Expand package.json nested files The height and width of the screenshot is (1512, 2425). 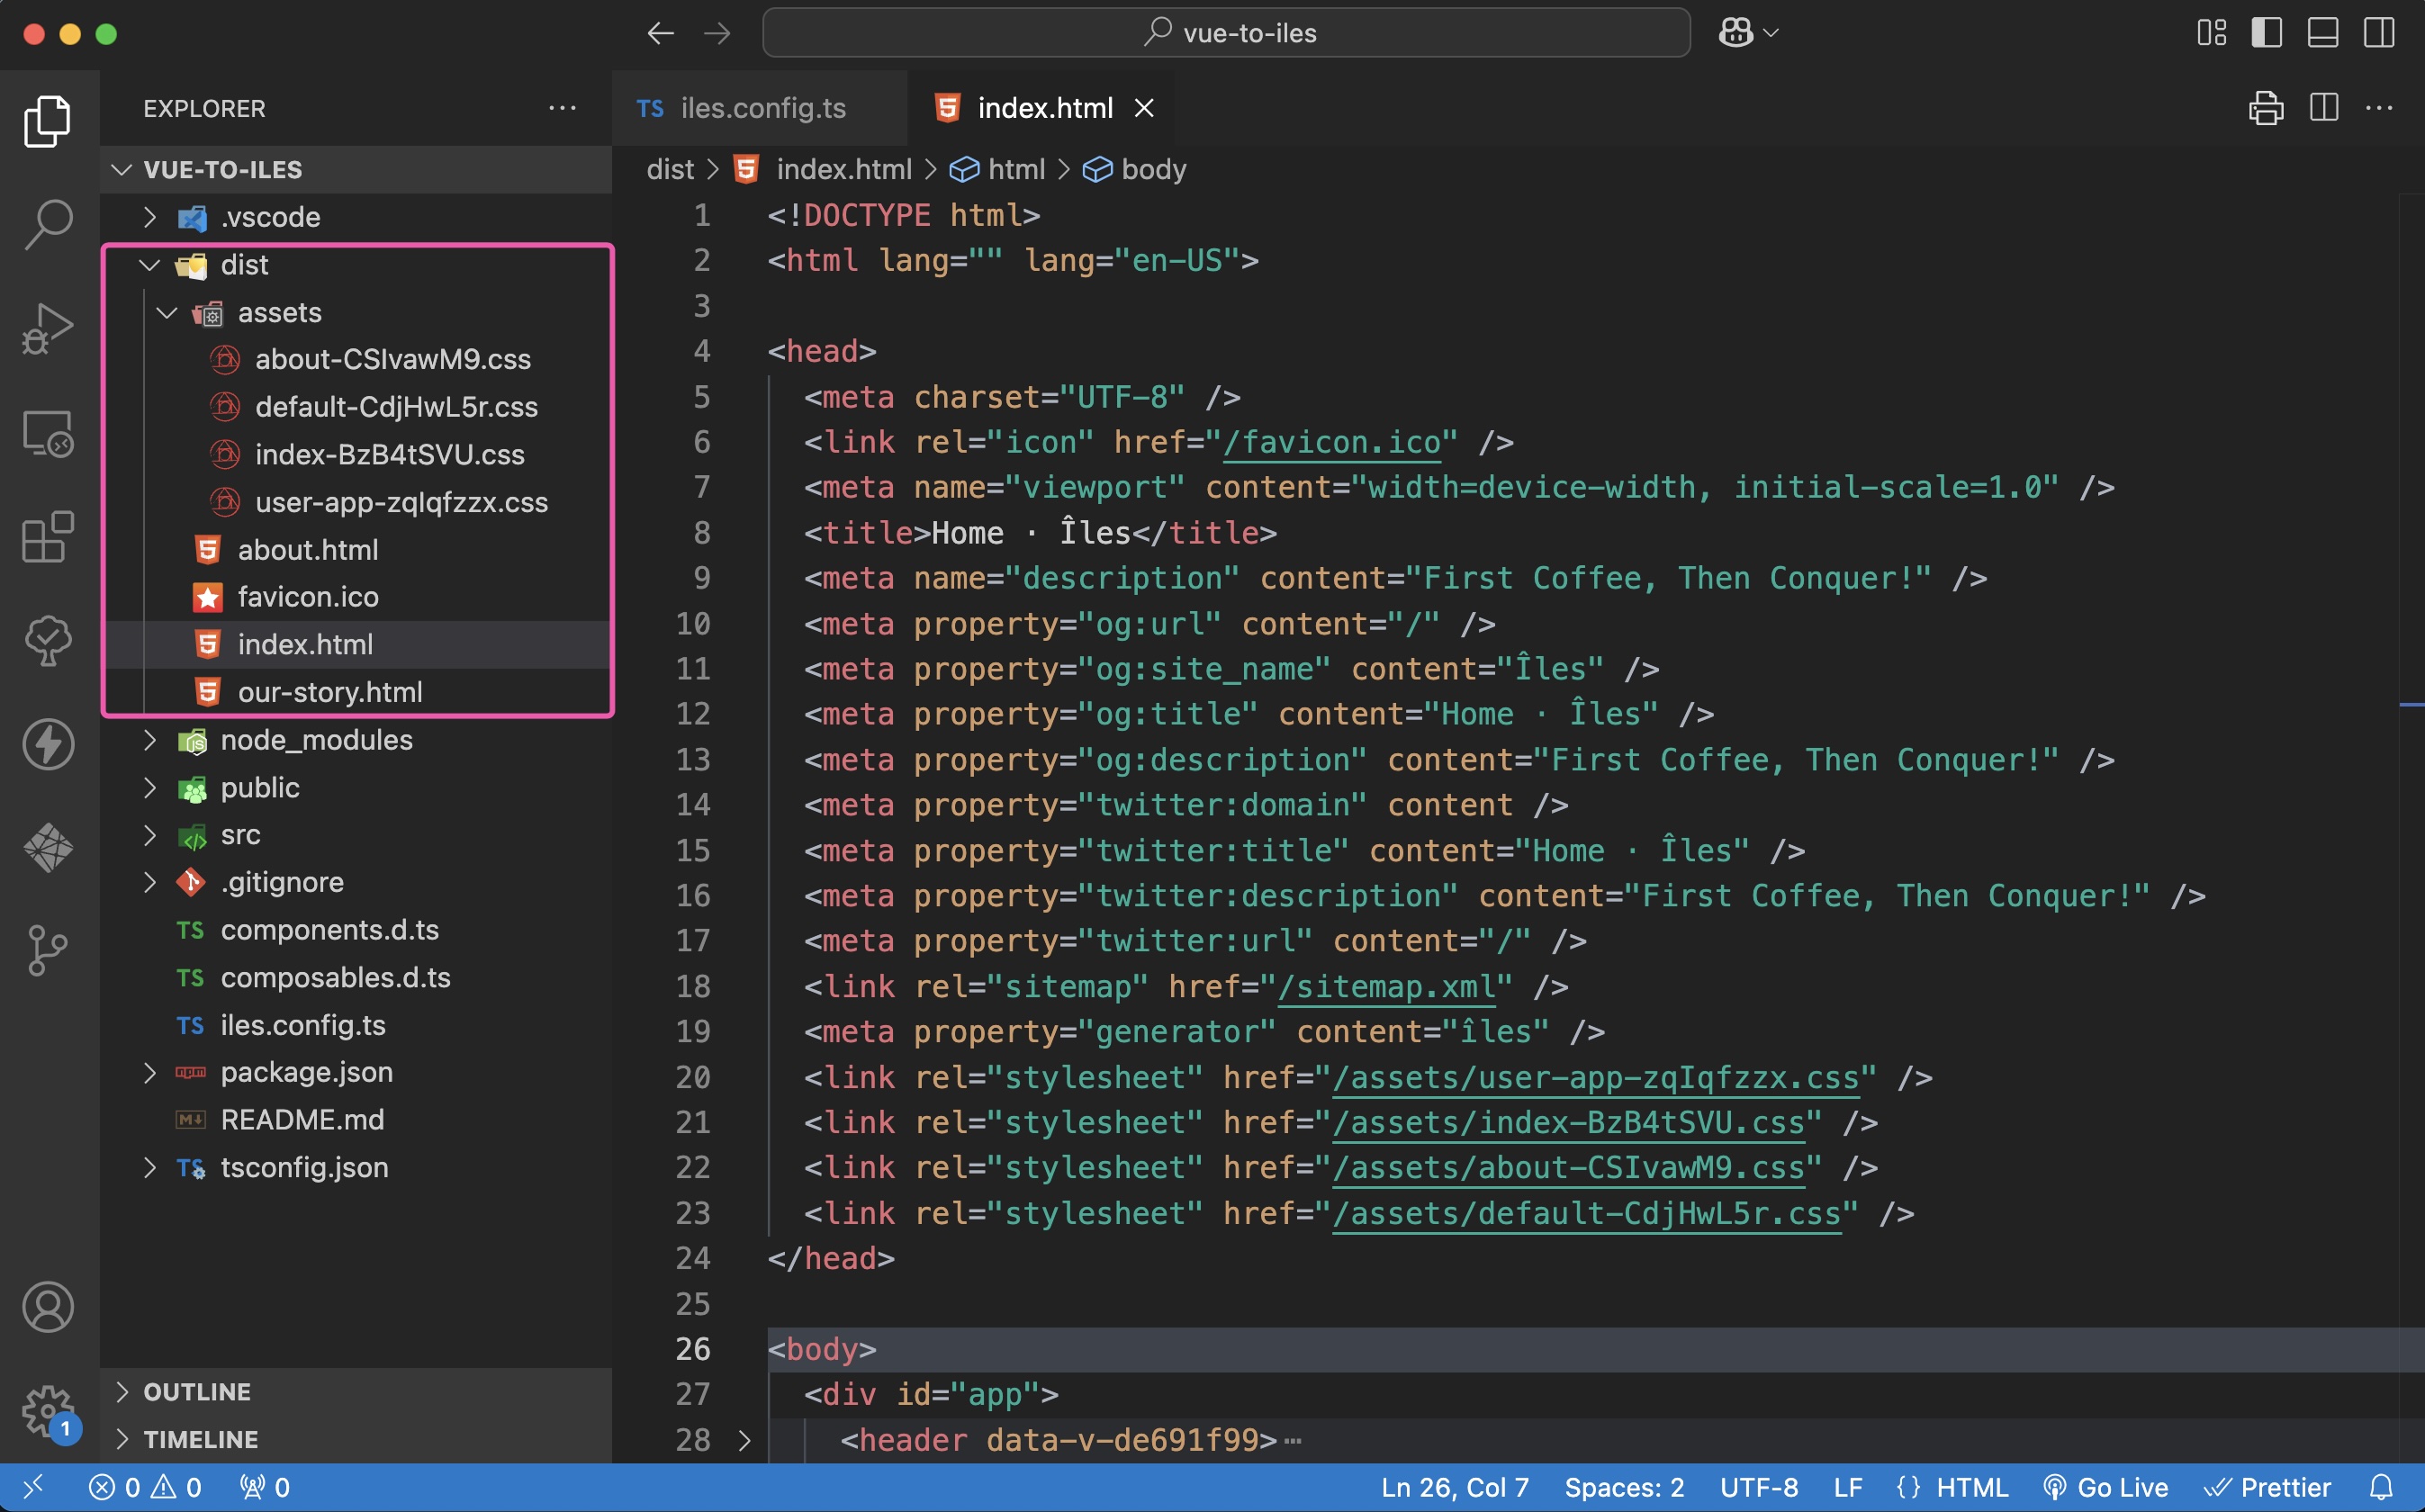click(150, 1072)
